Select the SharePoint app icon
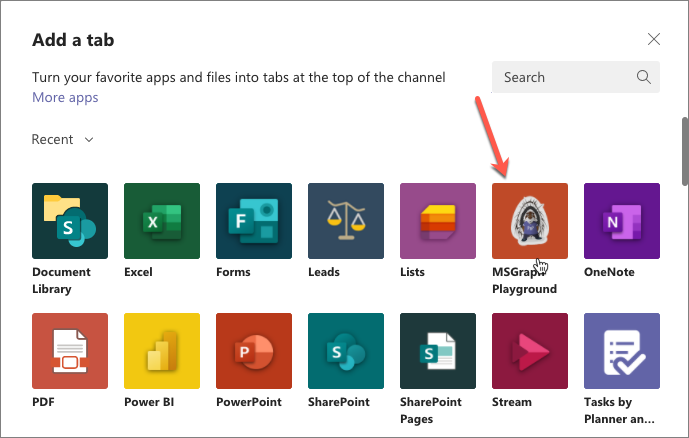 point(346,351)
